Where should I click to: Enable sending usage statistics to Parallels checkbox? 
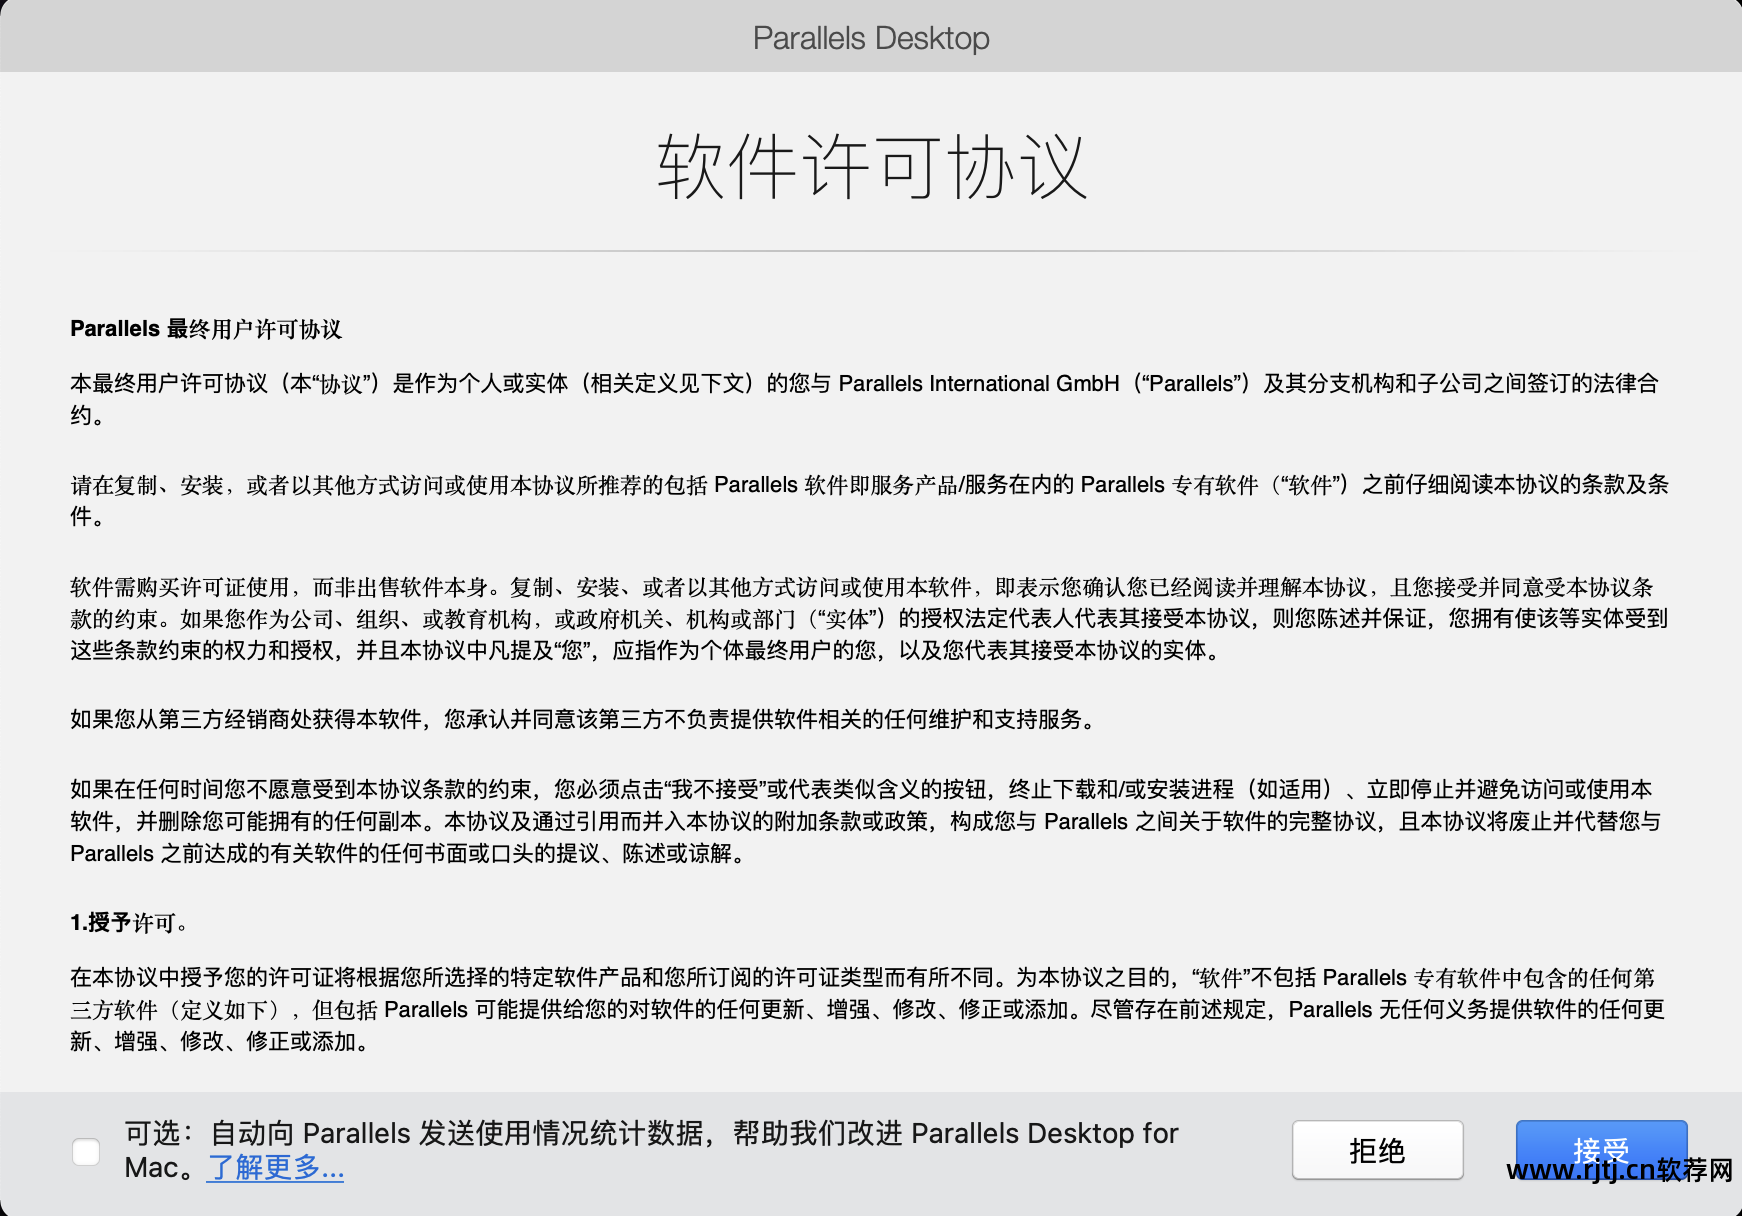(86, 1152)
